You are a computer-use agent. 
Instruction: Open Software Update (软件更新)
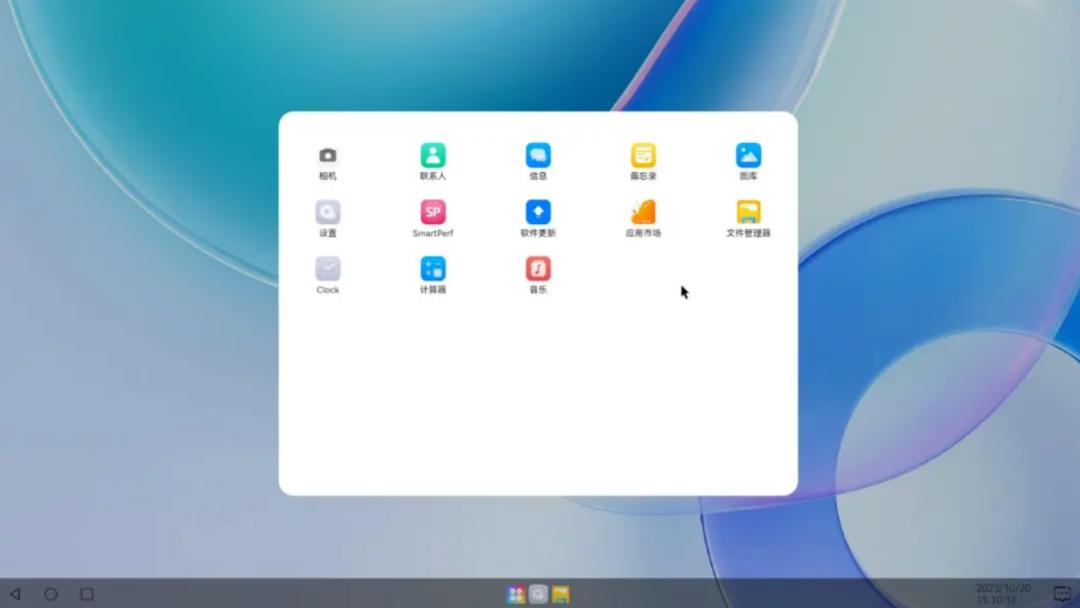537,211
